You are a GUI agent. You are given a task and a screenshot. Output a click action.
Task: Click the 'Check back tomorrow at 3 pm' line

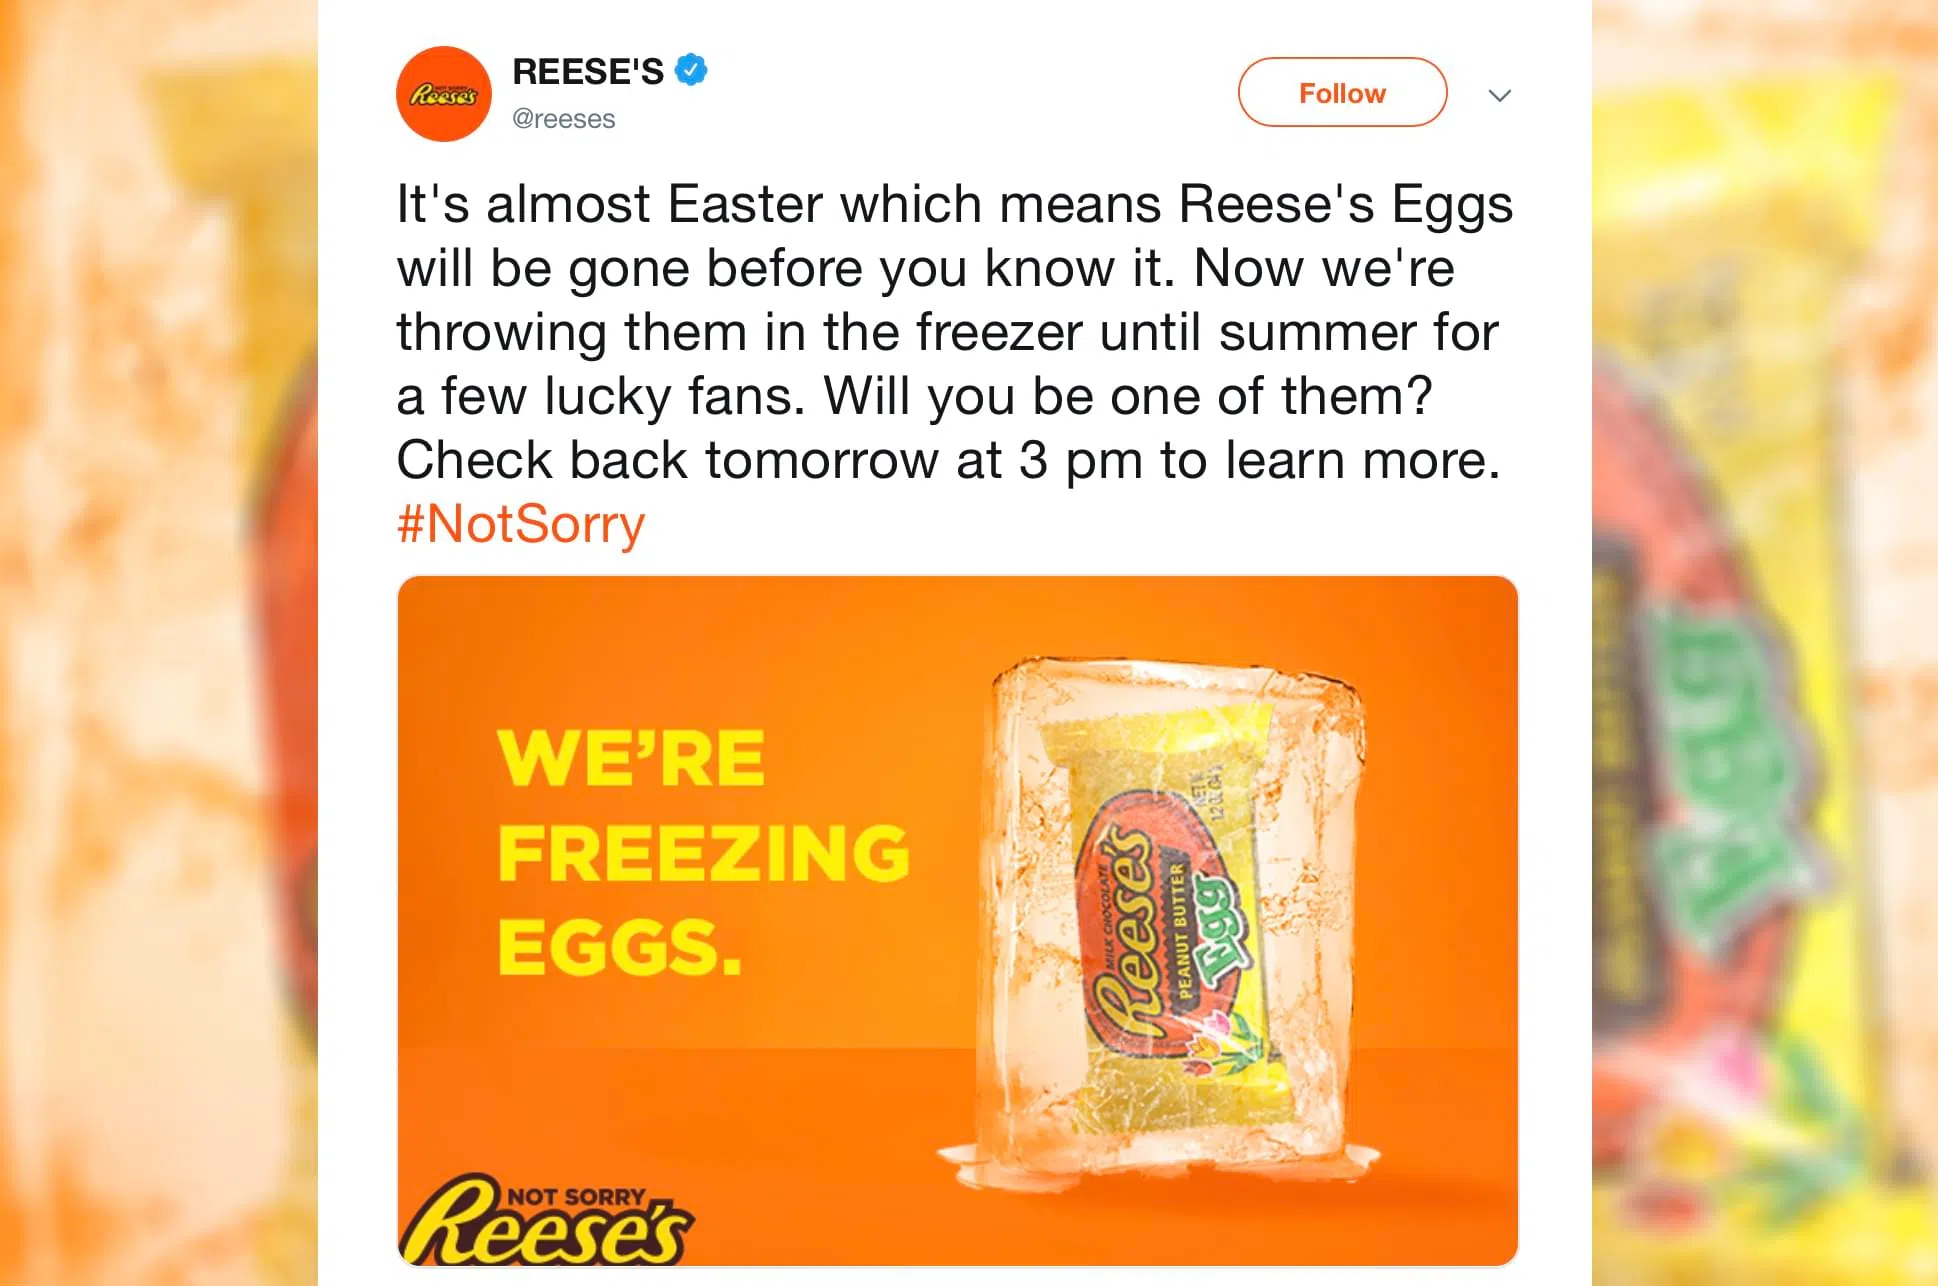pos(948,461)
